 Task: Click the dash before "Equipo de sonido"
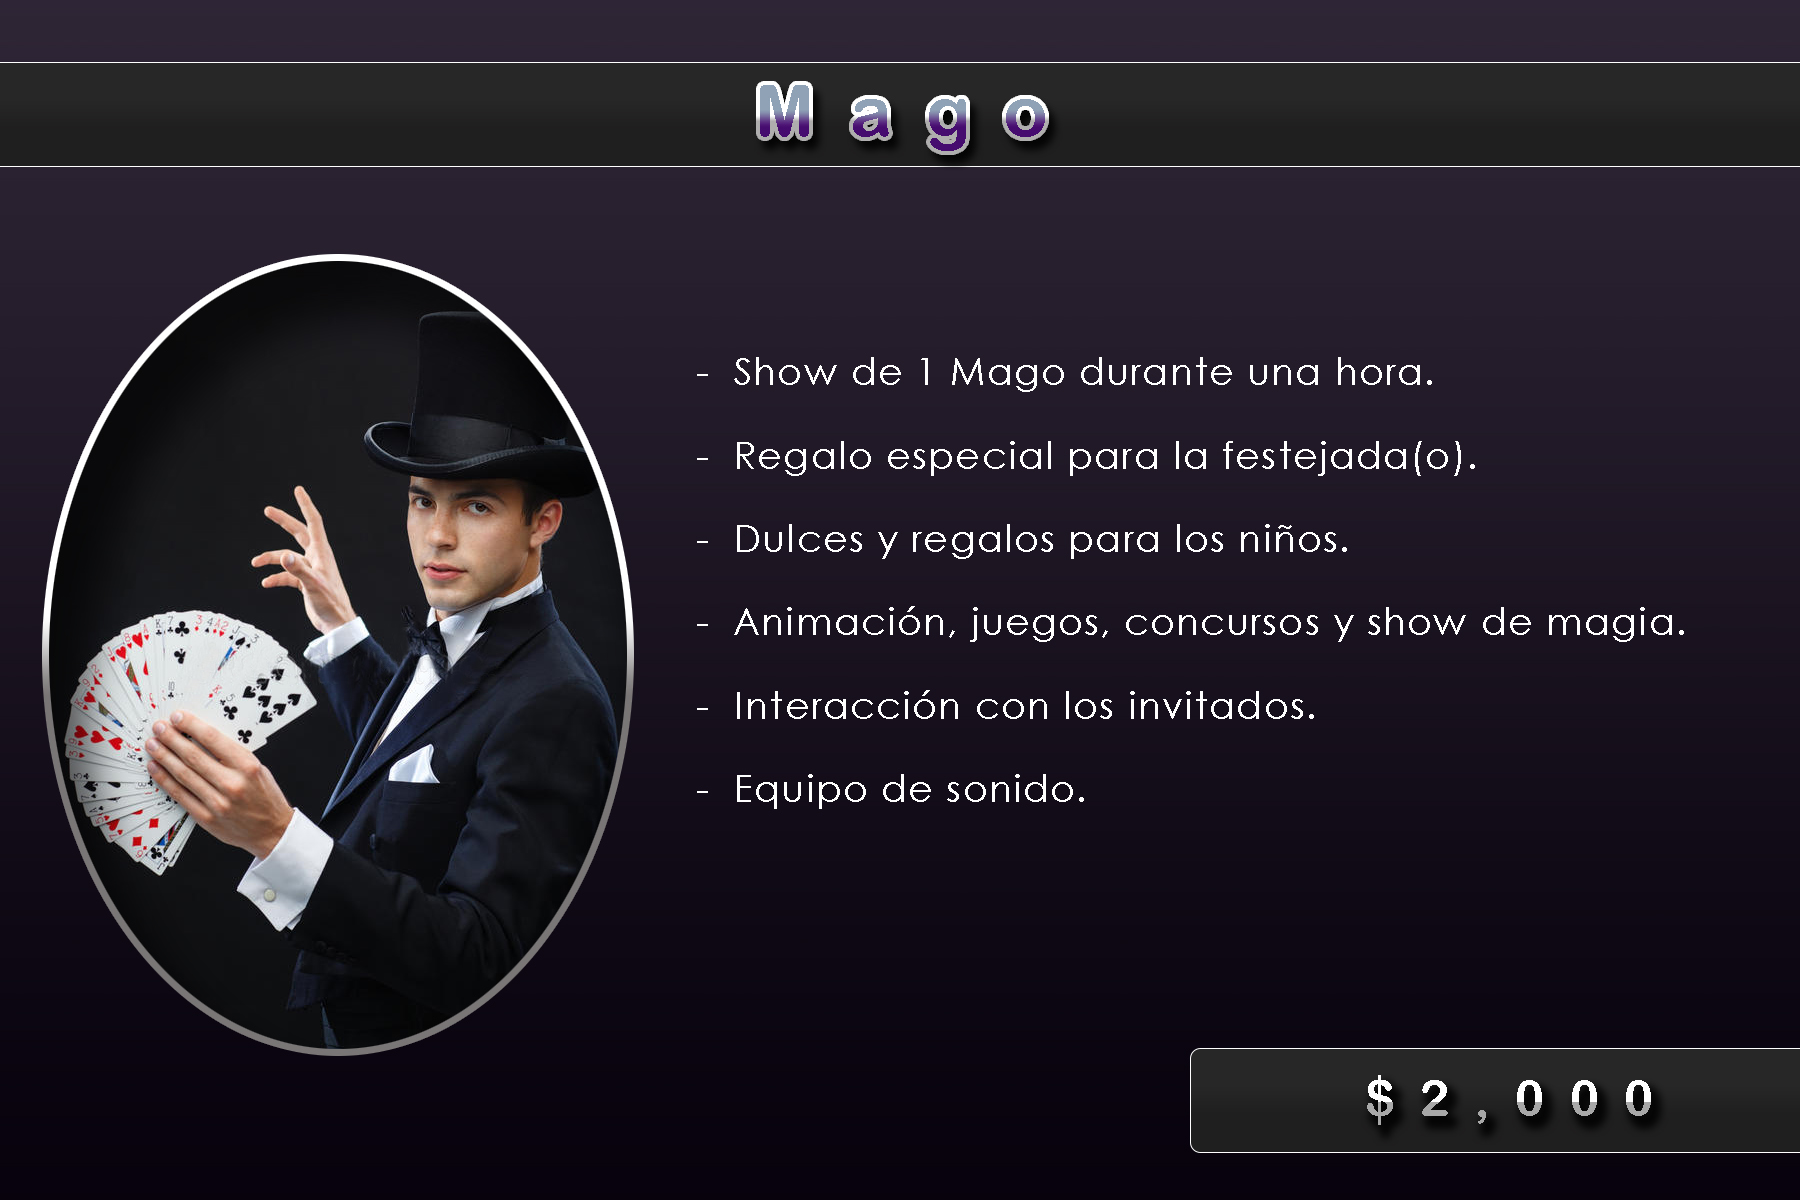click(703, 791)
